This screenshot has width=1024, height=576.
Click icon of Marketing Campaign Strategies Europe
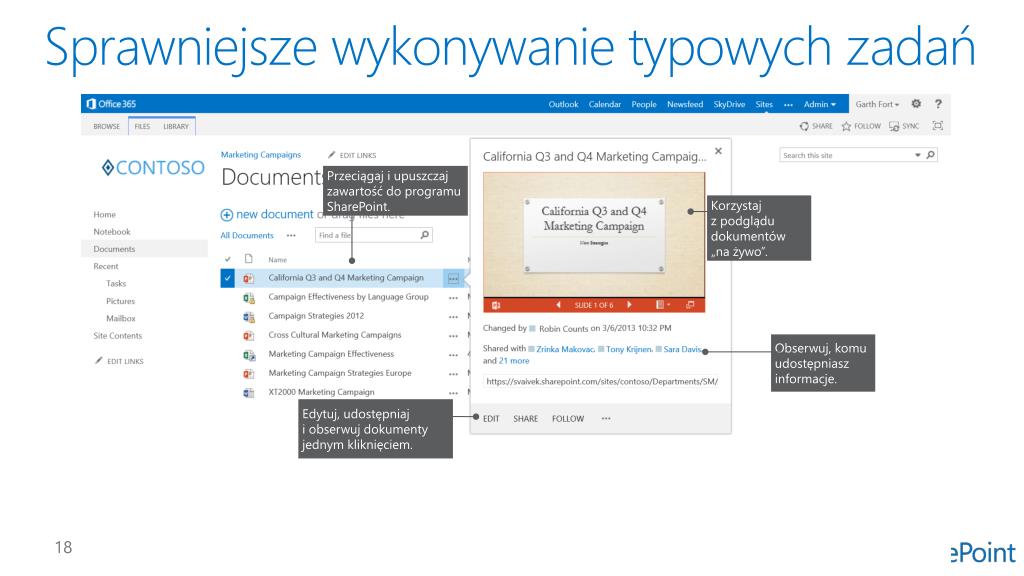point(248,374)
